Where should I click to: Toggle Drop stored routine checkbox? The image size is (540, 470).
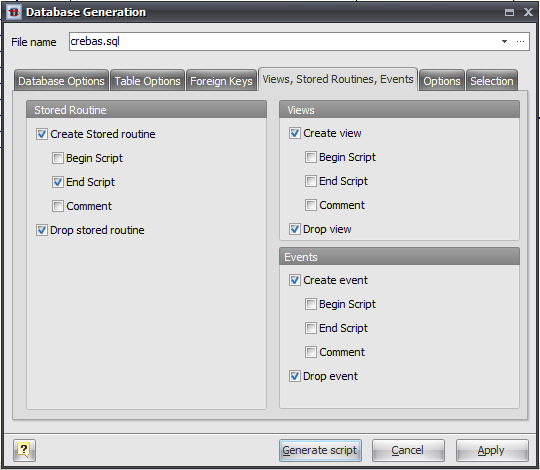tap(42, 230)
